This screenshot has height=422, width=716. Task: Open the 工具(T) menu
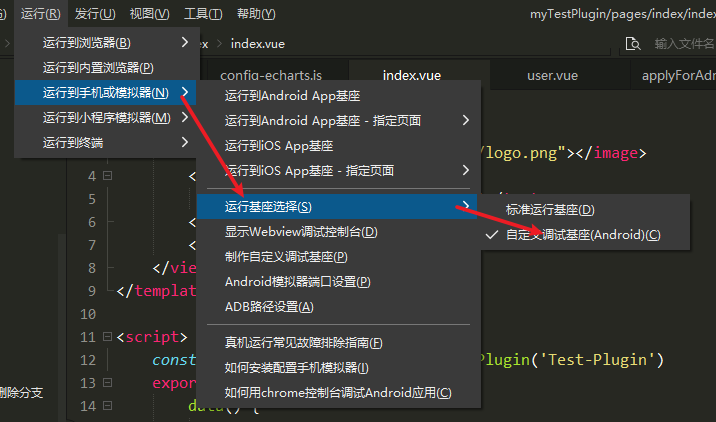[203, 14]
